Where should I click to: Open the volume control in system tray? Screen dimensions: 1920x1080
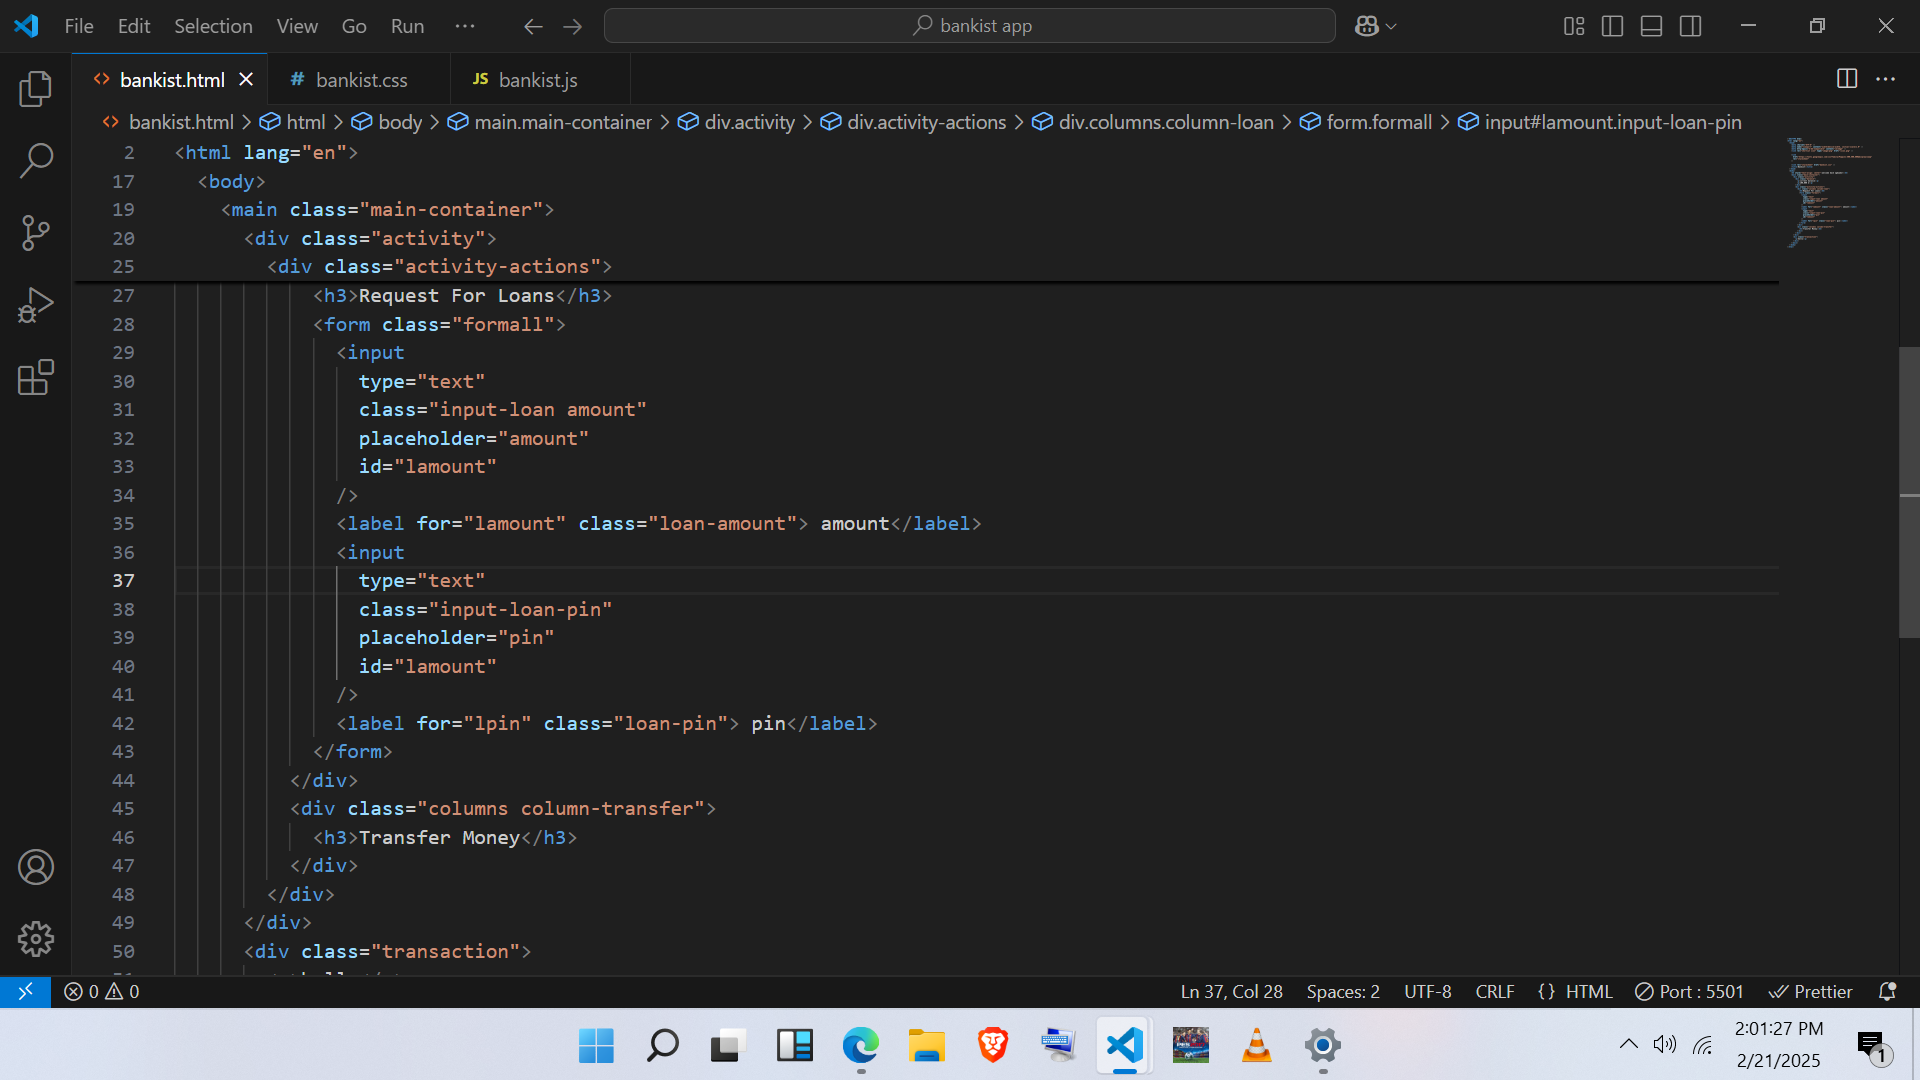(x=1664, y=1044)
